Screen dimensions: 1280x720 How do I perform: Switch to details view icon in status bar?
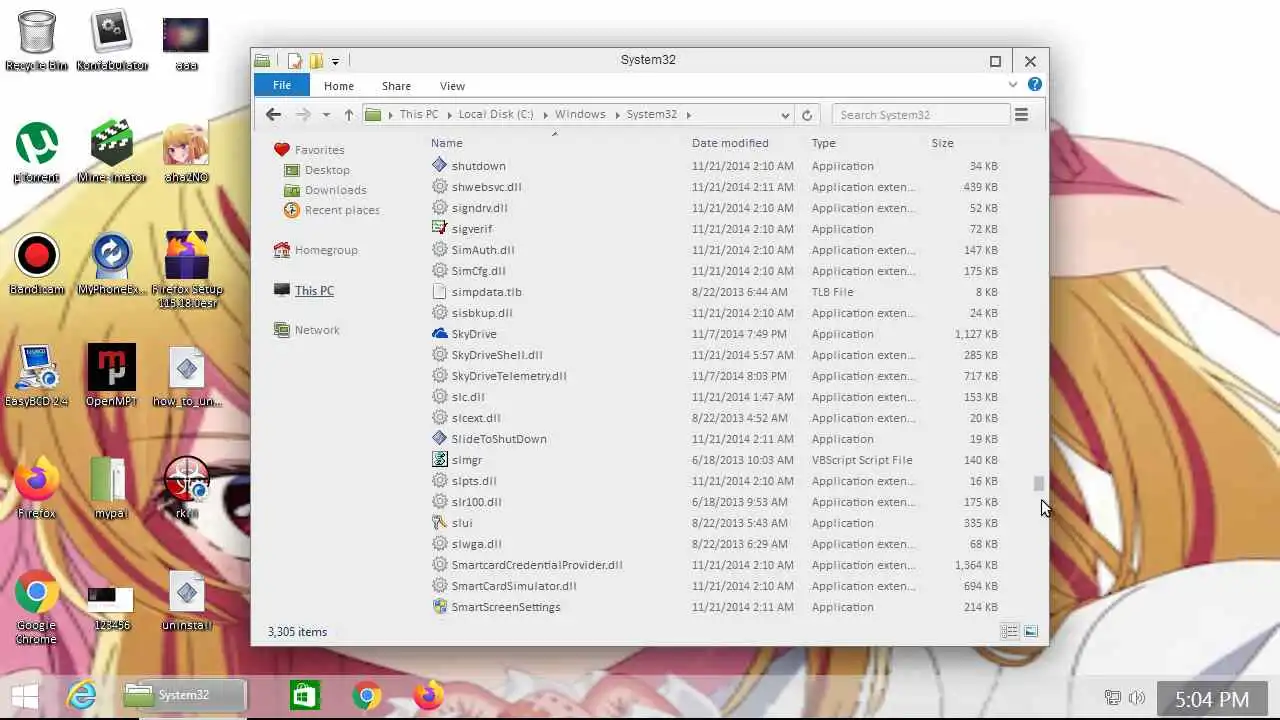point(1010,632)
